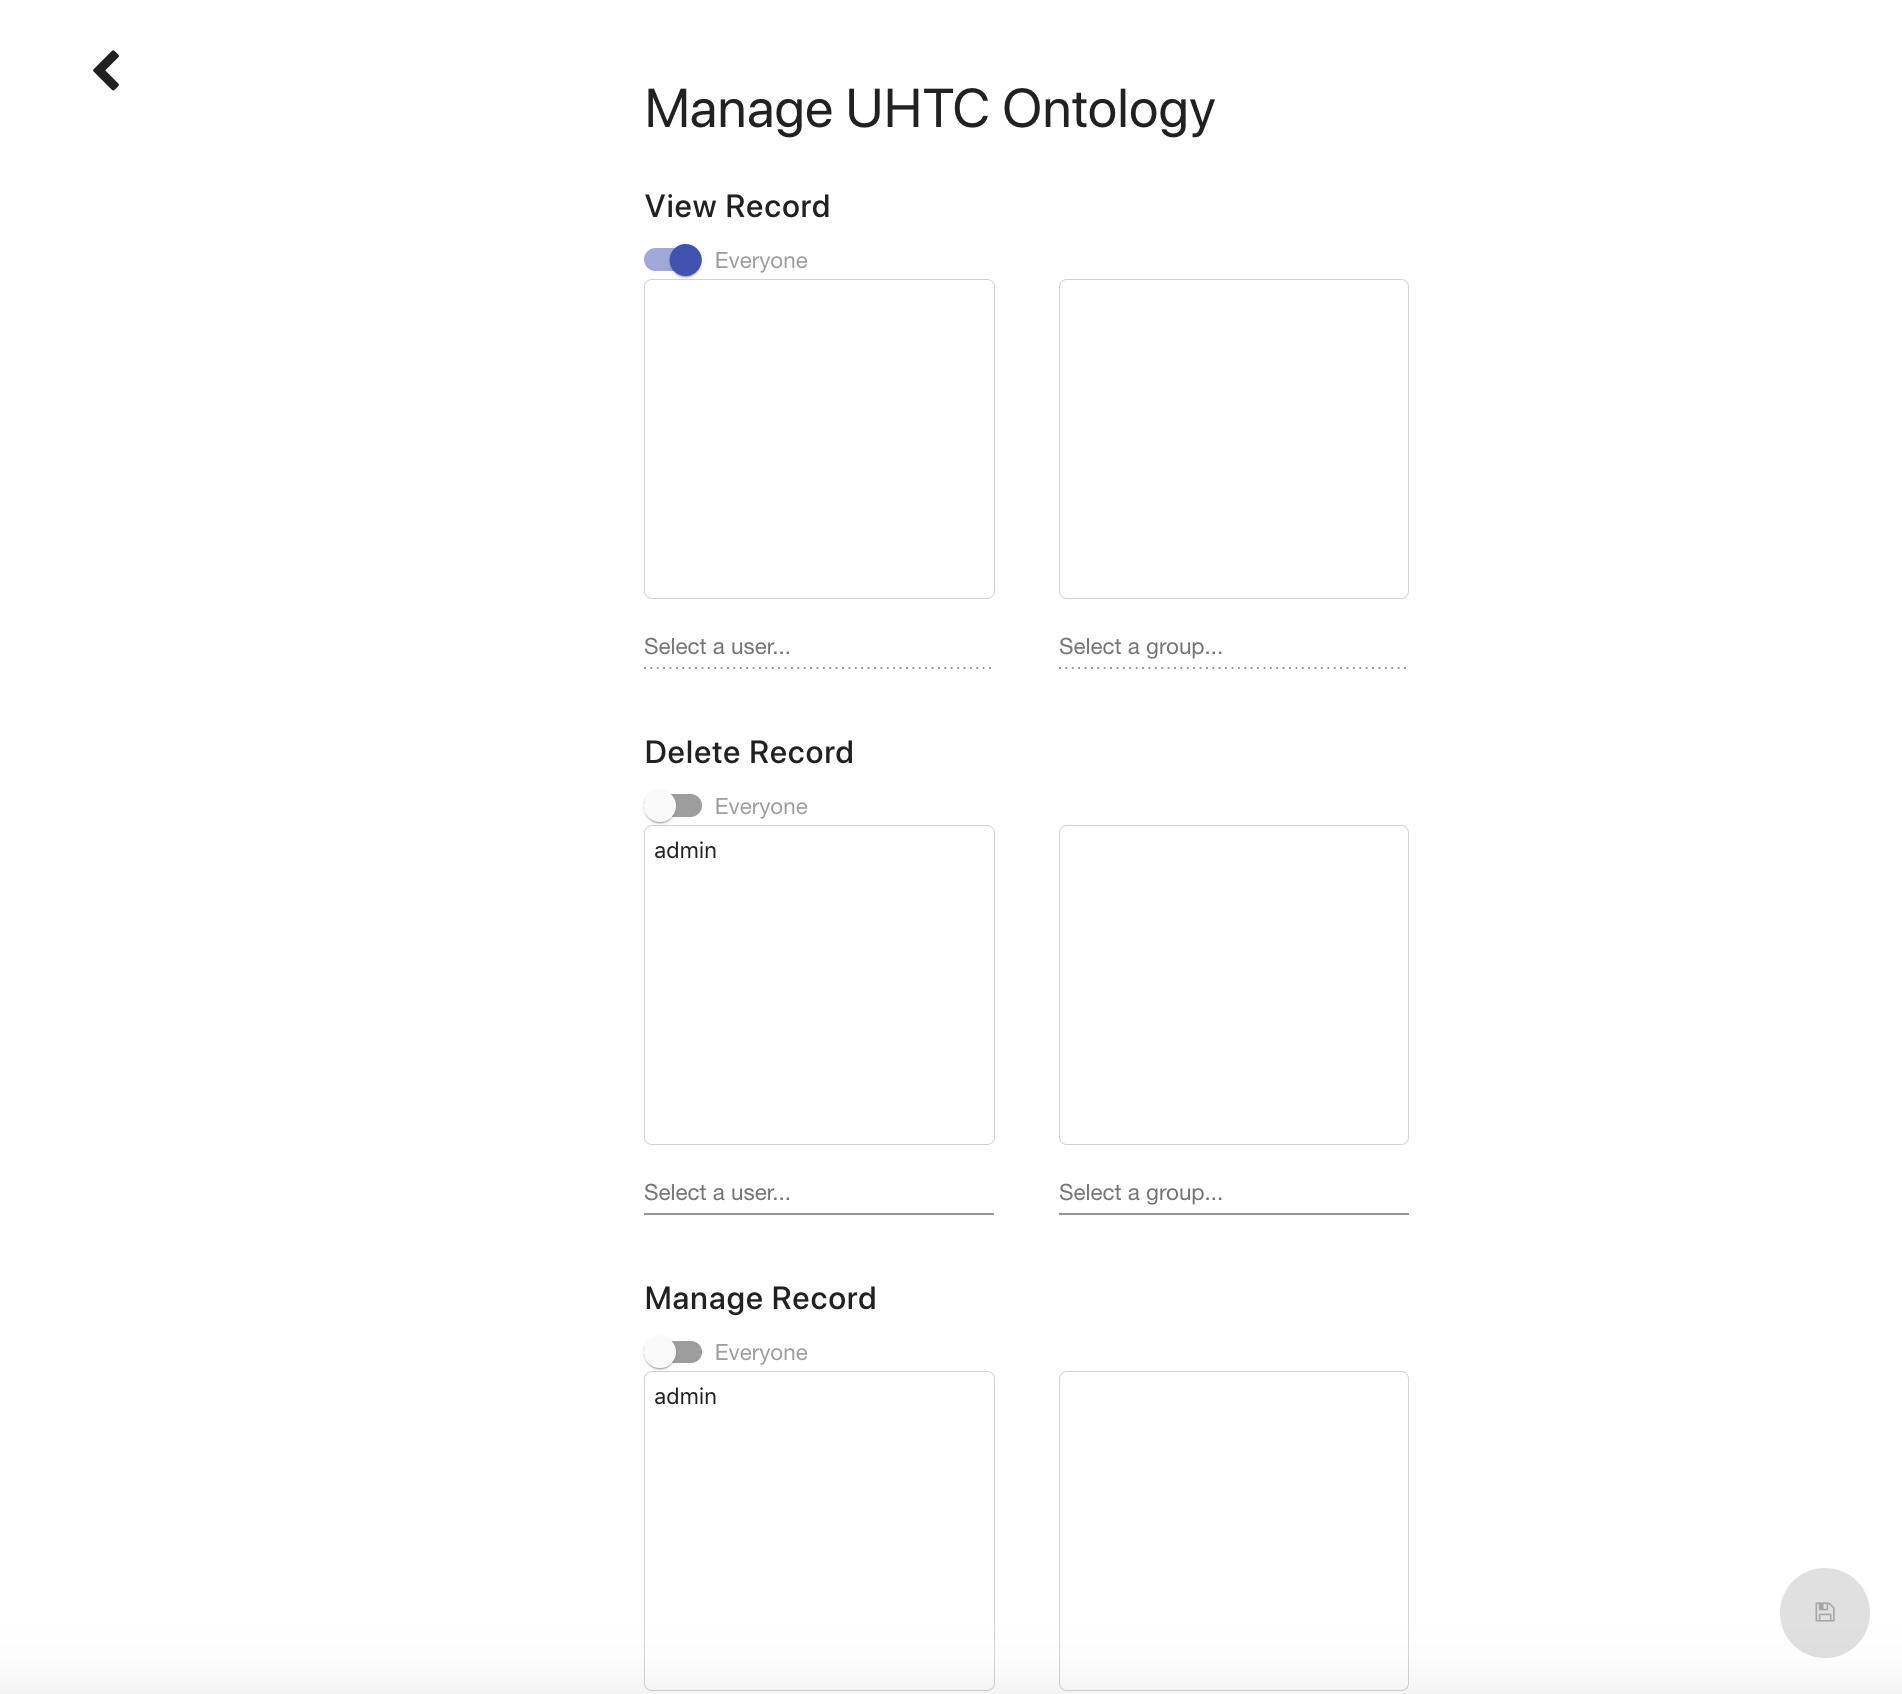Viewport: 1902px width, 1694px height.
Task: Open the View Record 'Select a user' dropdown
Action: pyautogui.click(x=818, y=647)
